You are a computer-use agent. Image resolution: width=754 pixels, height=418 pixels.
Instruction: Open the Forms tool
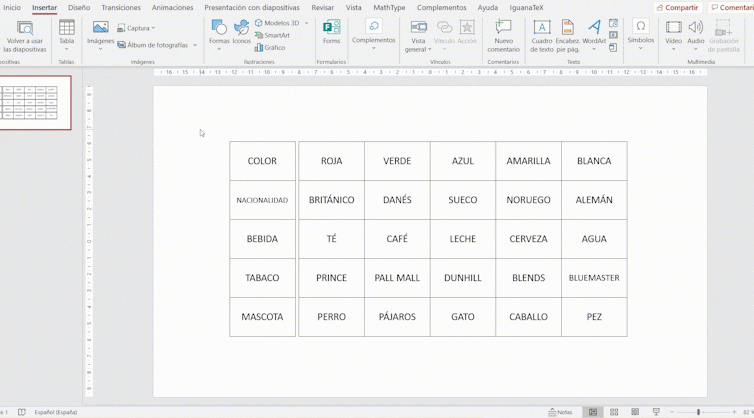[x=331, y=32]
